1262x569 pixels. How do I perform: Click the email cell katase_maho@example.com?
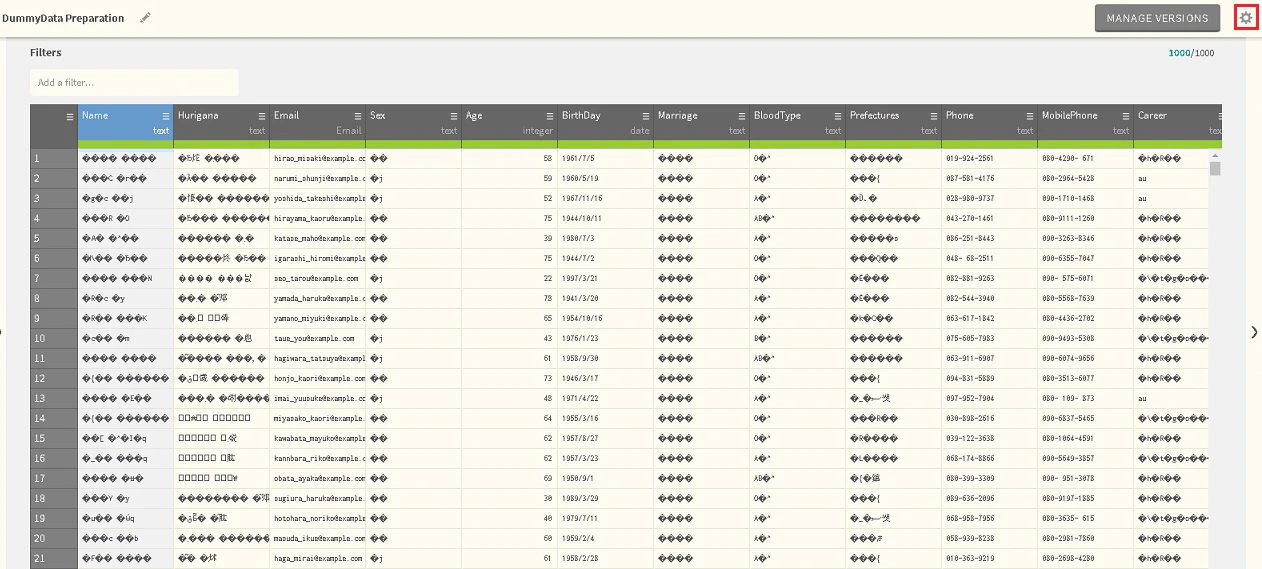318,239
